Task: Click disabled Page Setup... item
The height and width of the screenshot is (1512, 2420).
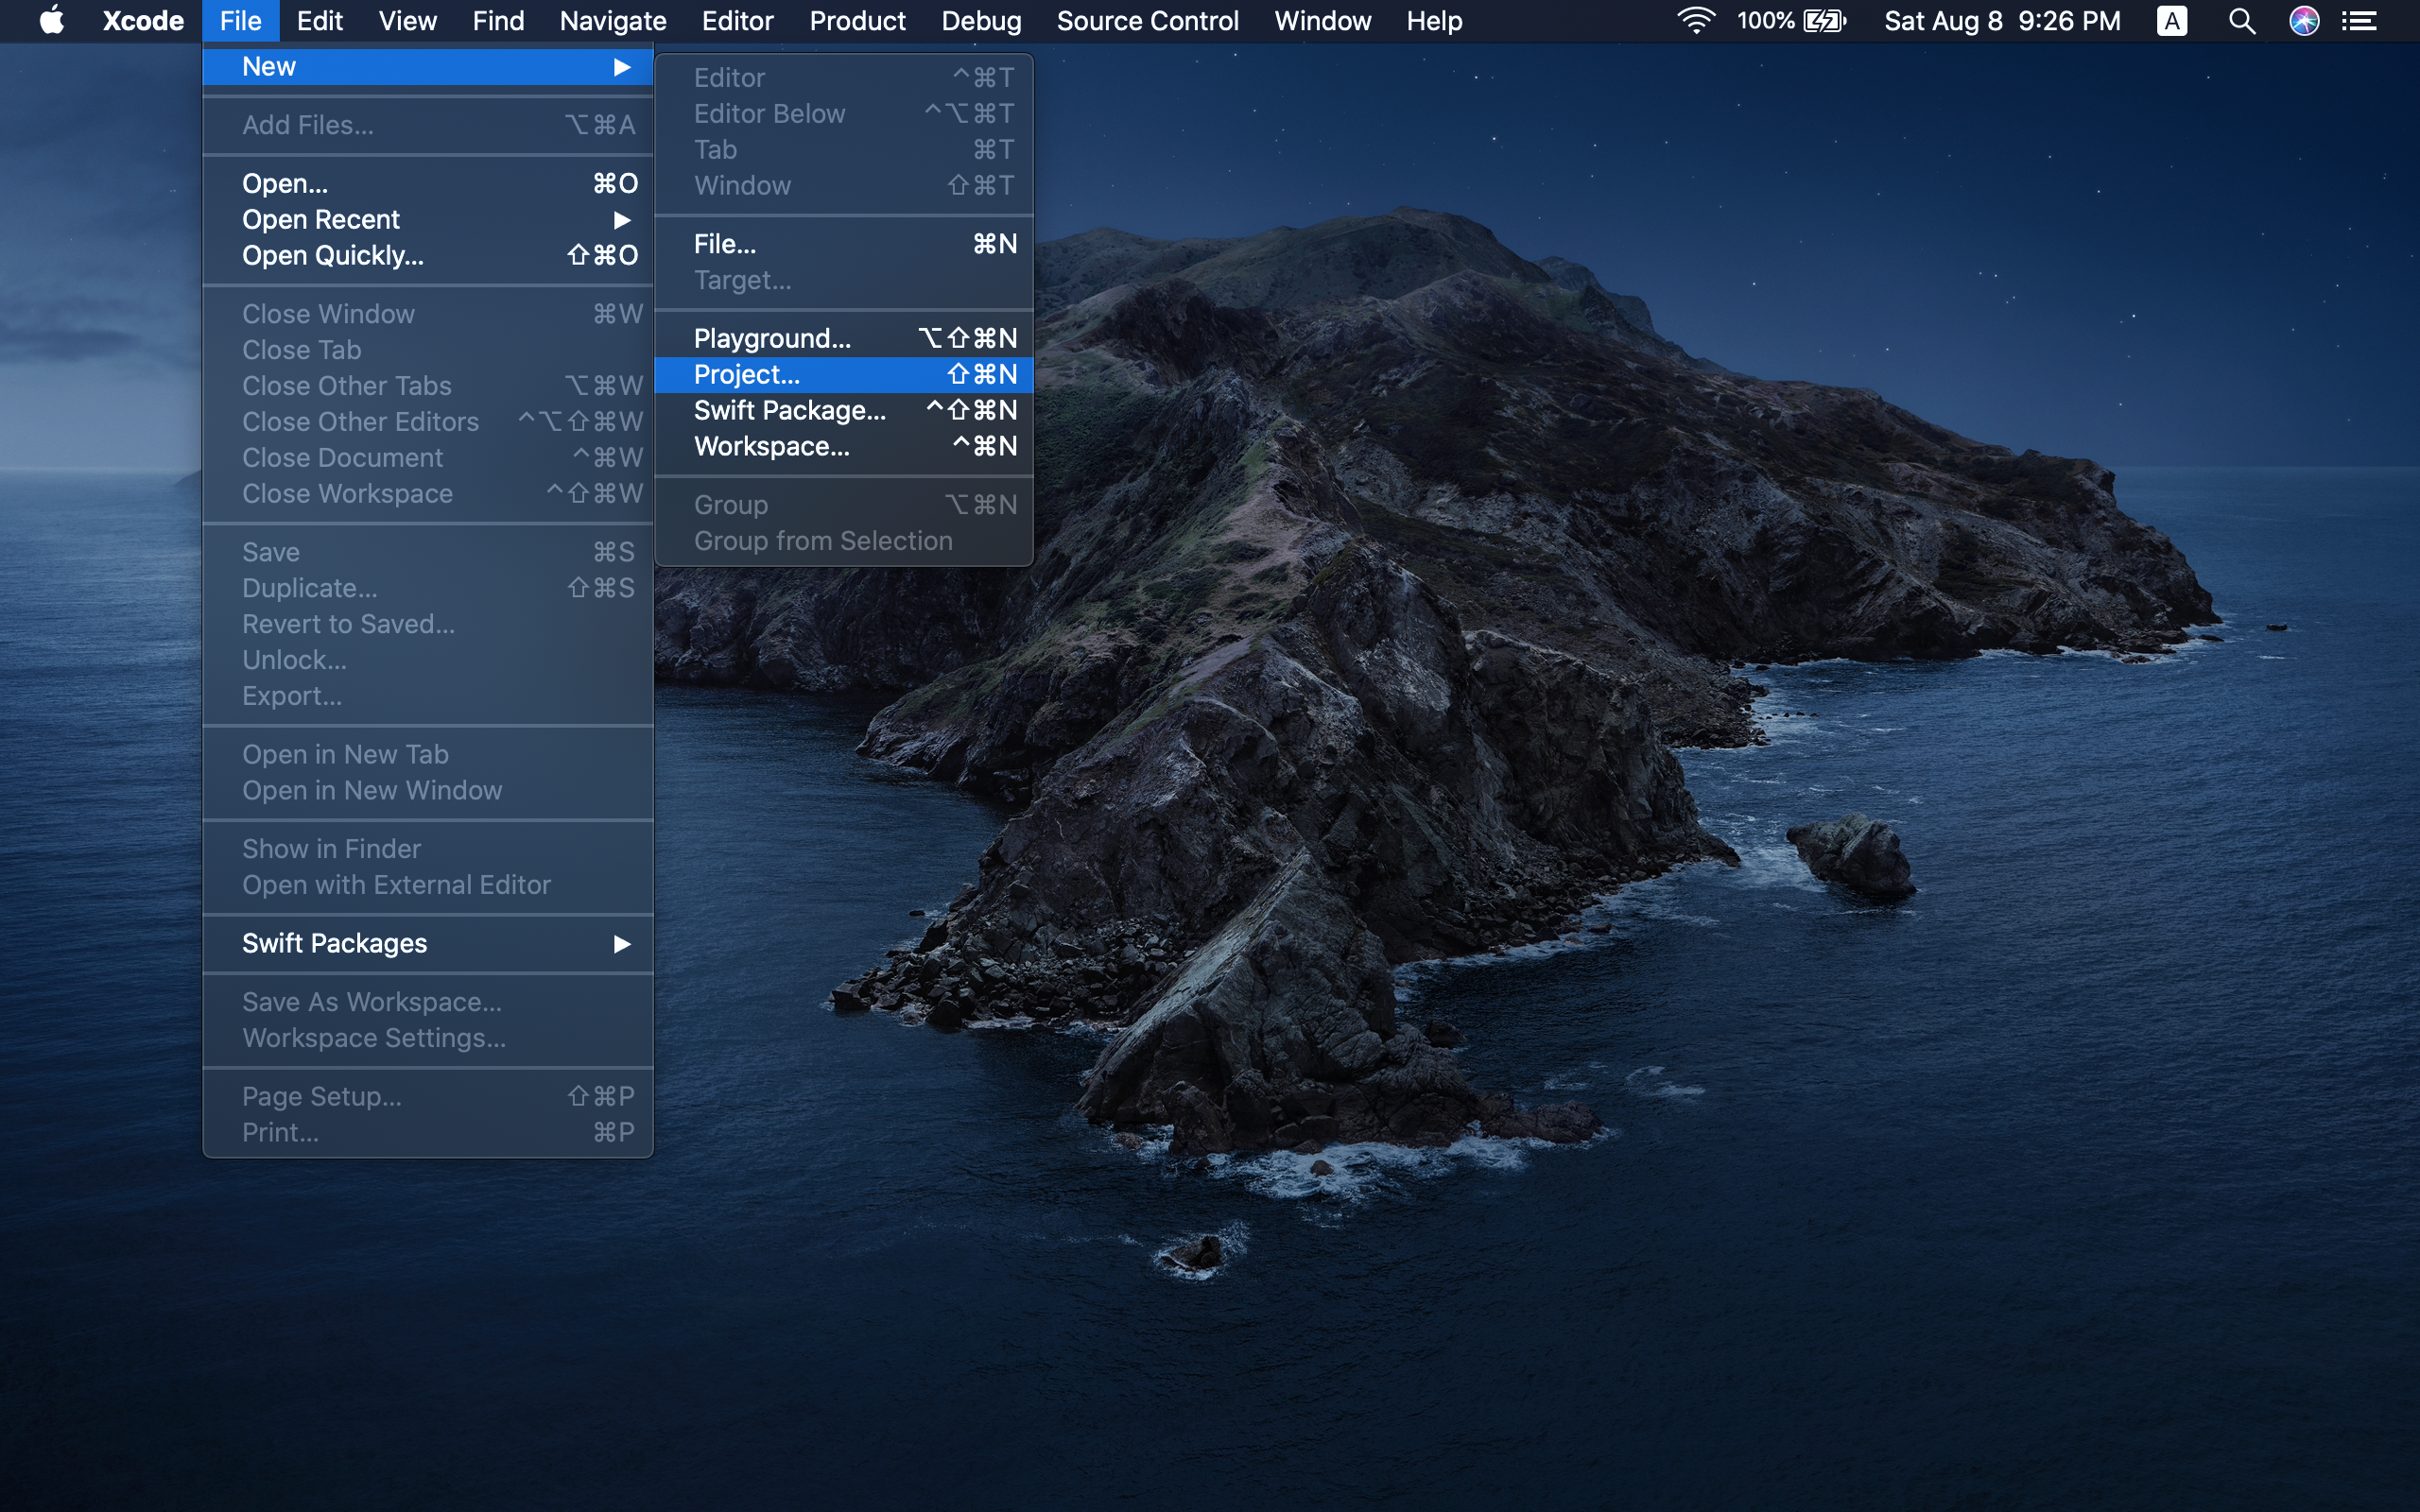Action: click(428, 1097)
